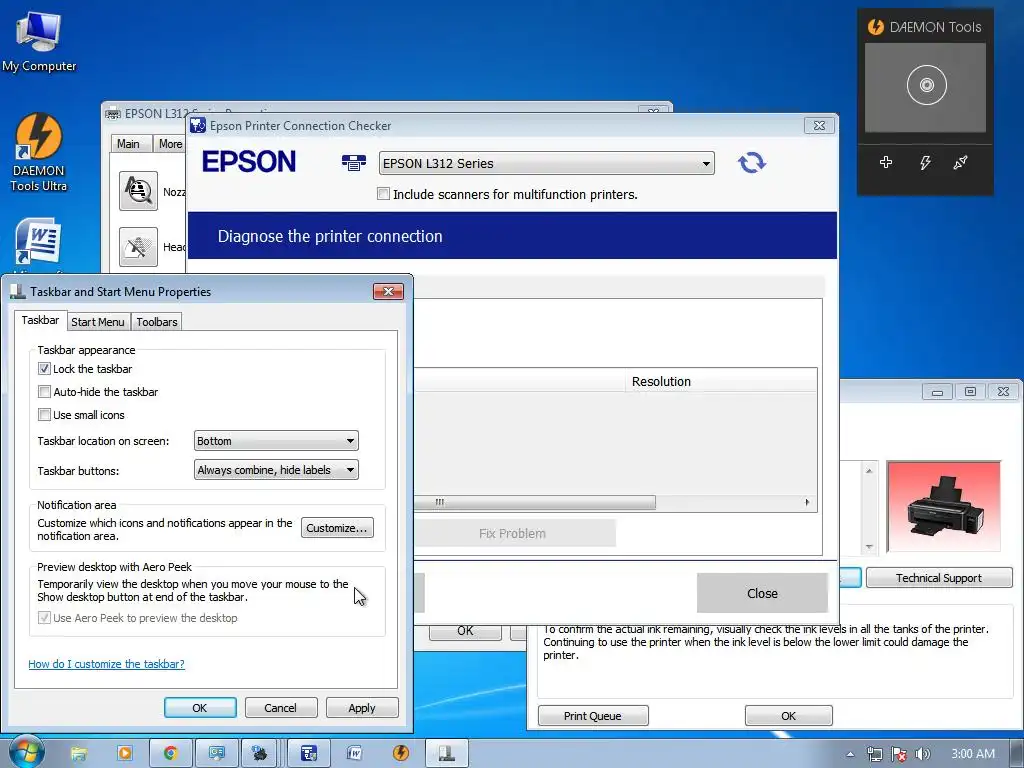
Task: Click the Epson printer thumbnail image
Action: (x=944, y=506)
